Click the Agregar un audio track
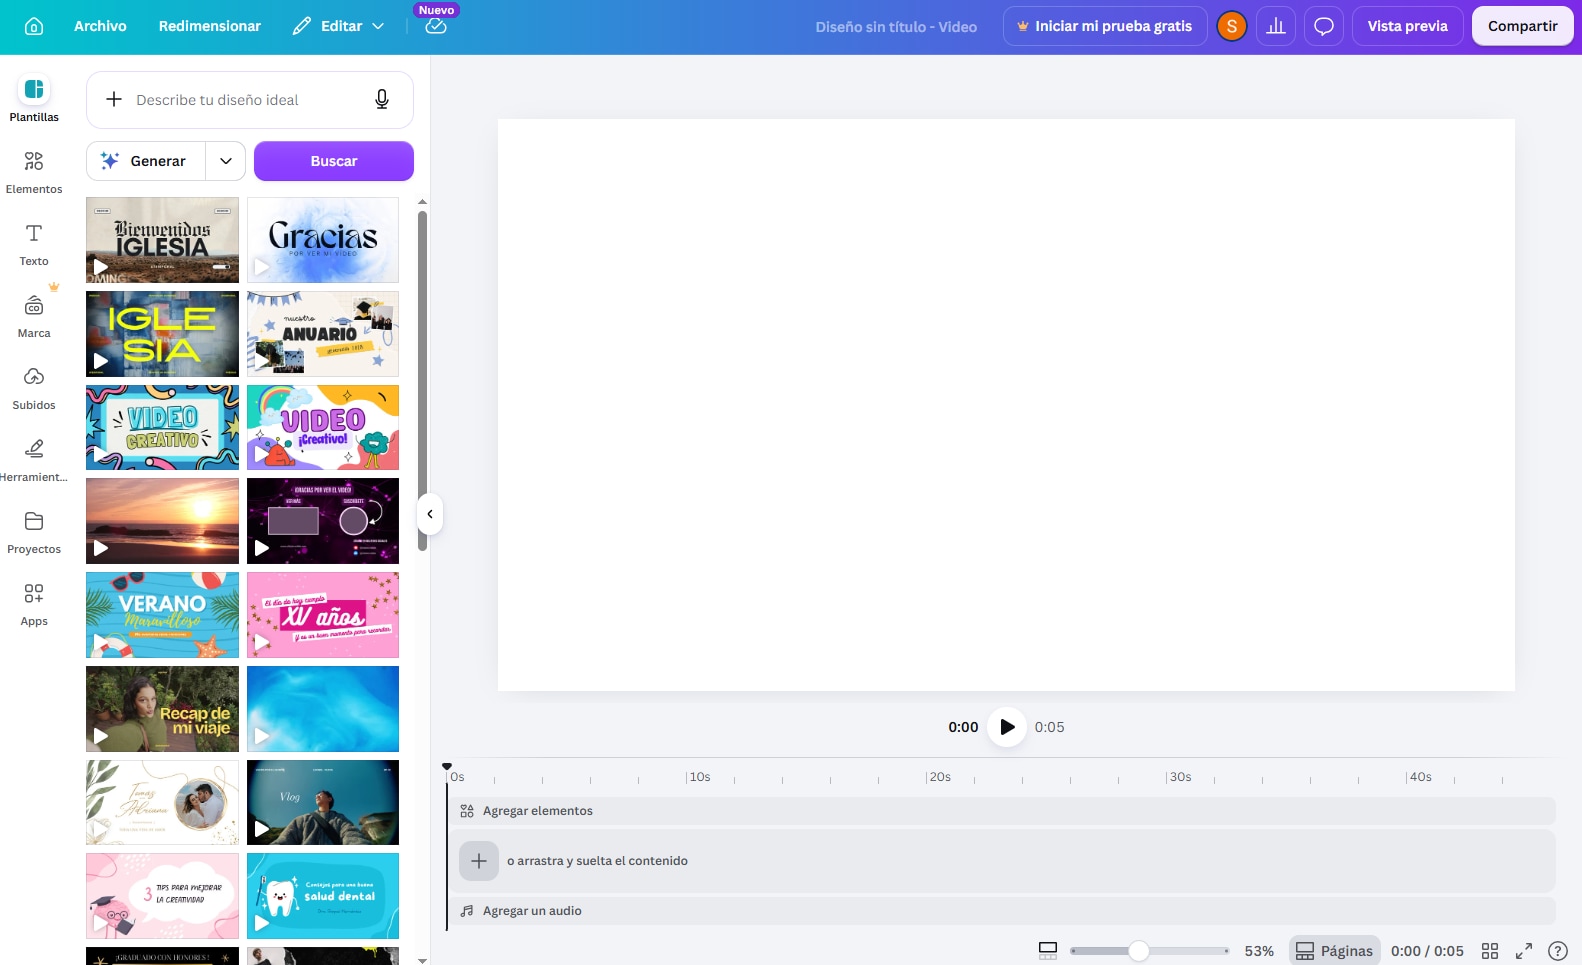 click(x=1002, y=911)
